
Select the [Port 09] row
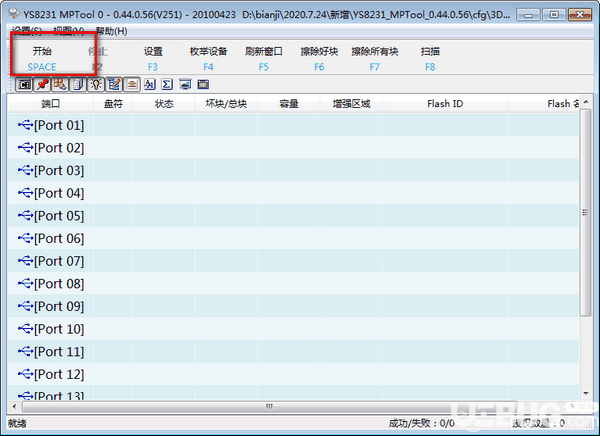pyautogui.click(x=293, y=306)
